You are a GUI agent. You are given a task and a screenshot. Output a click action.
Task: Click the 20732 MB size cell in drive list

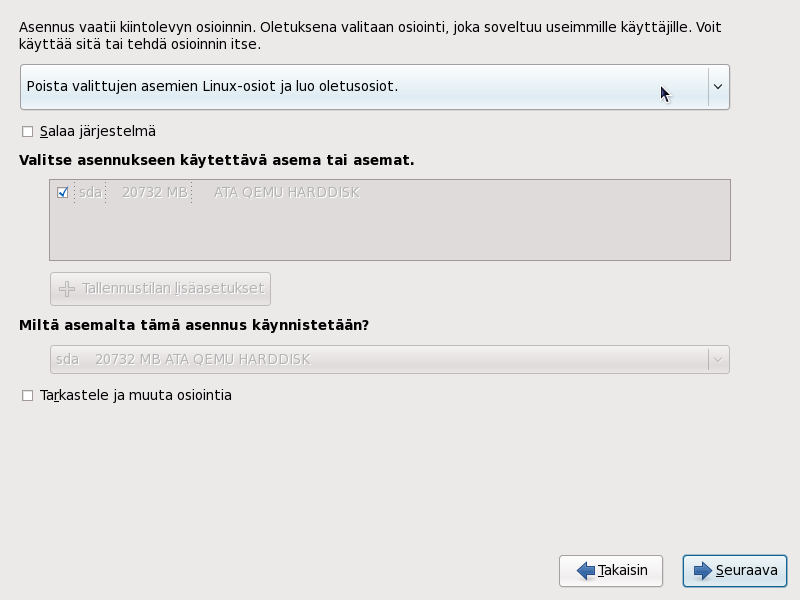[155, 192]
